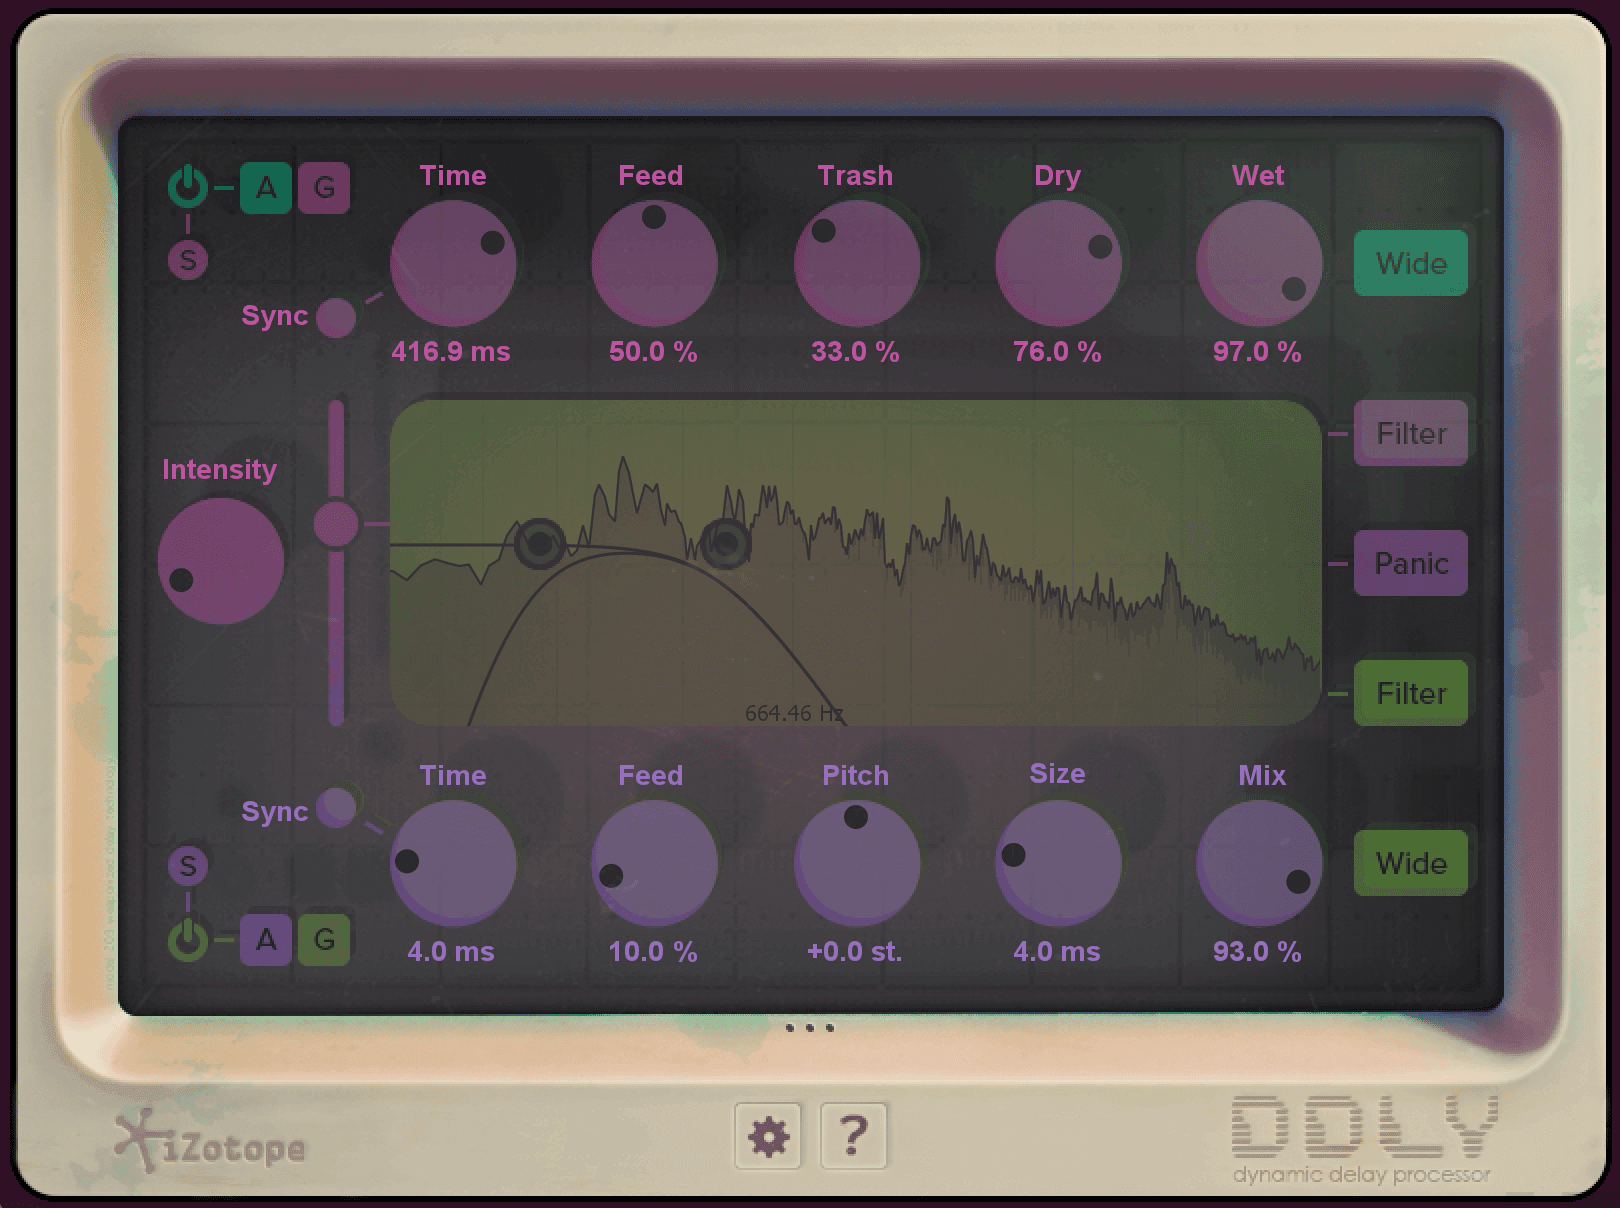Click the top Time knob at 416.9 ms
Viewport: 1620px width, 1208px height.
click(453, 263)
